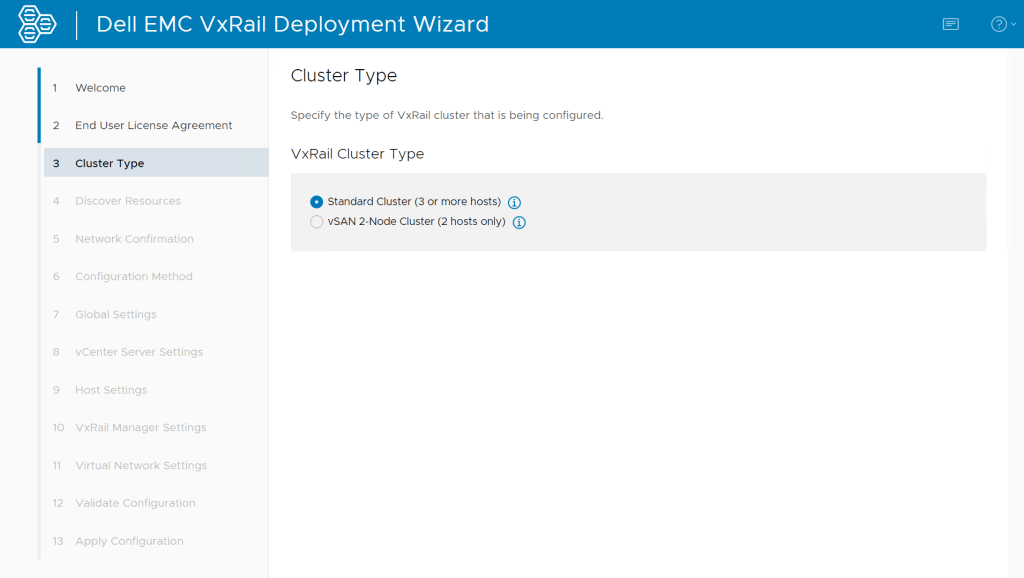Select vSAN 2-Node Cluster radio button
1024x578 pixels.
[x=317, y=222]
